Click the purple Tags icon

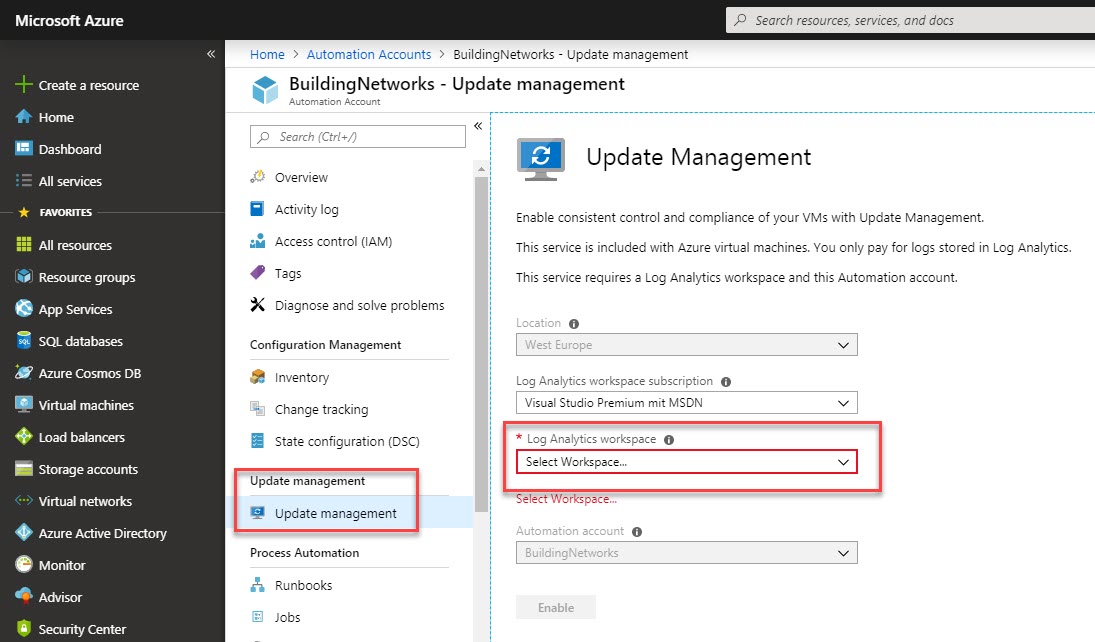pyautogui.click(x=258, y=272)
